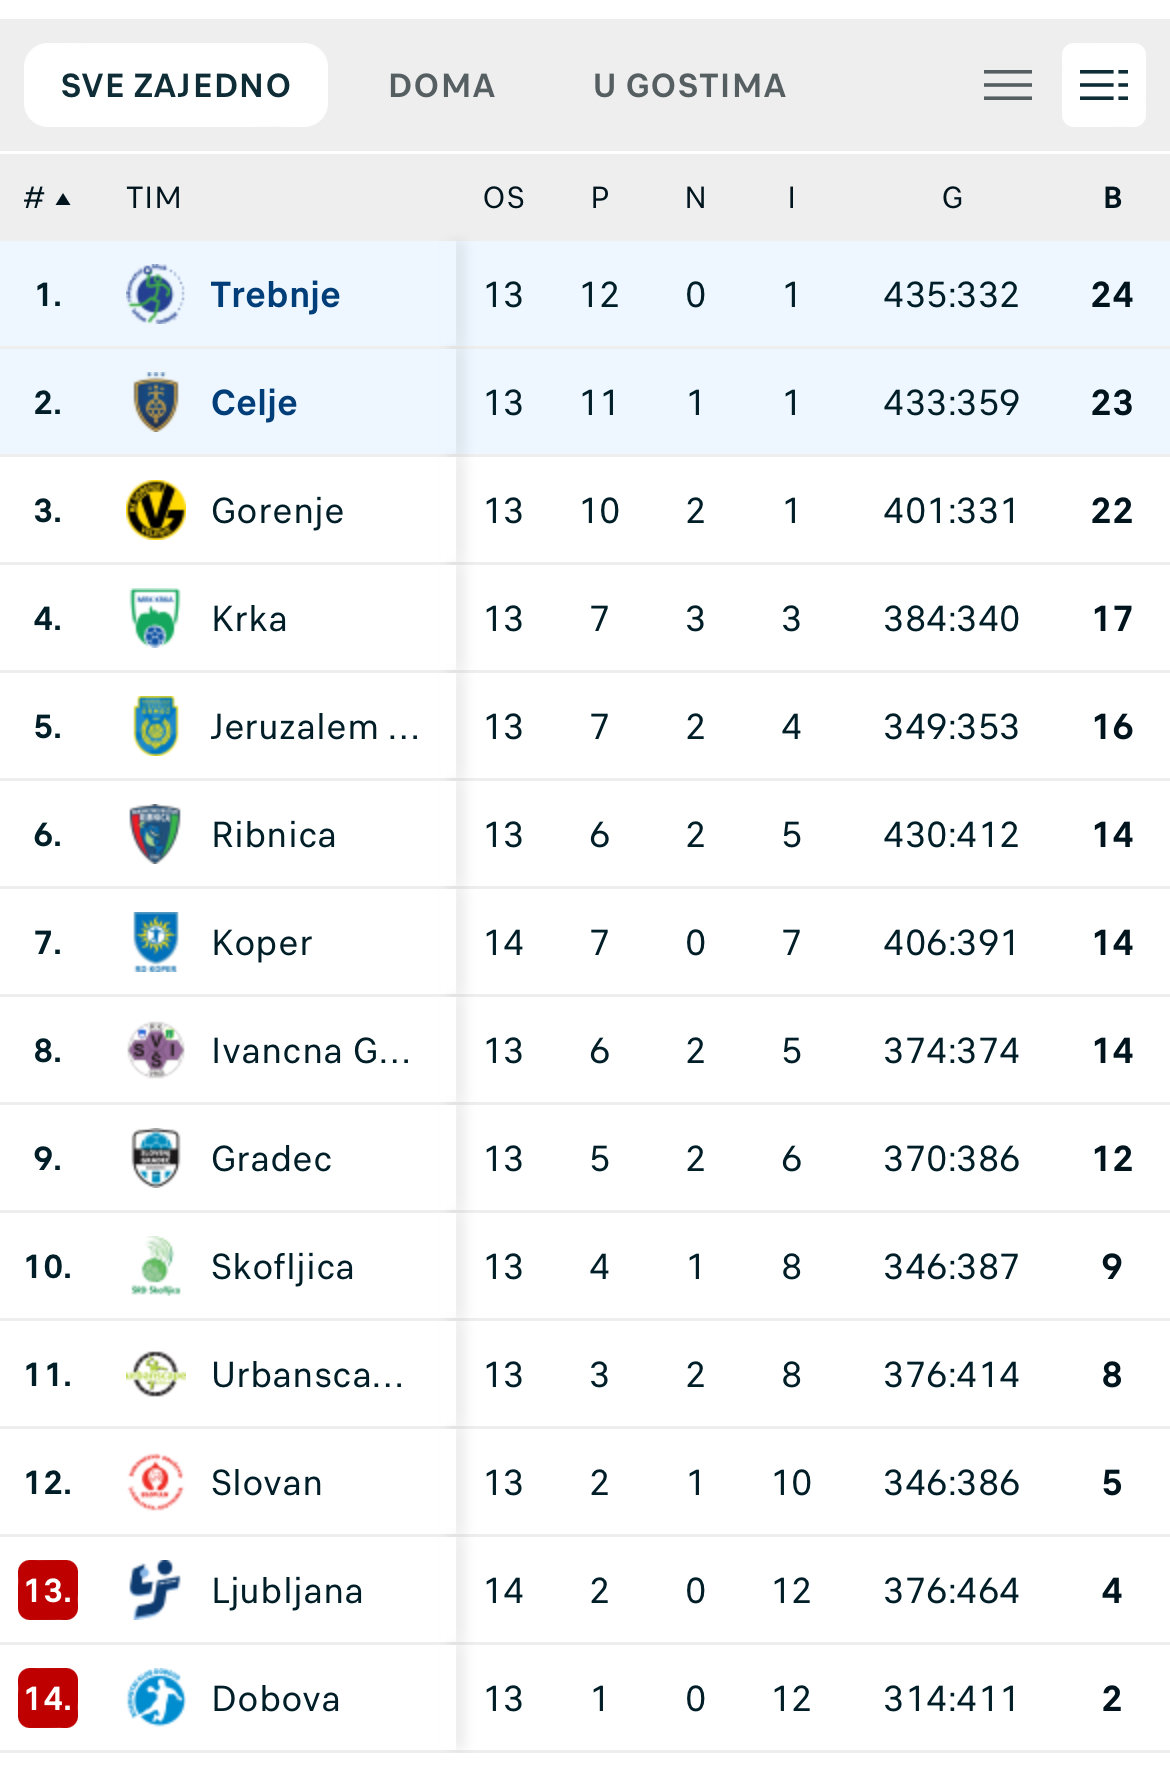Image resolution: width=1170 pixels, height=1778 pixels.
Task: Click the Dobova team logo
Action: click(155, 1698)
